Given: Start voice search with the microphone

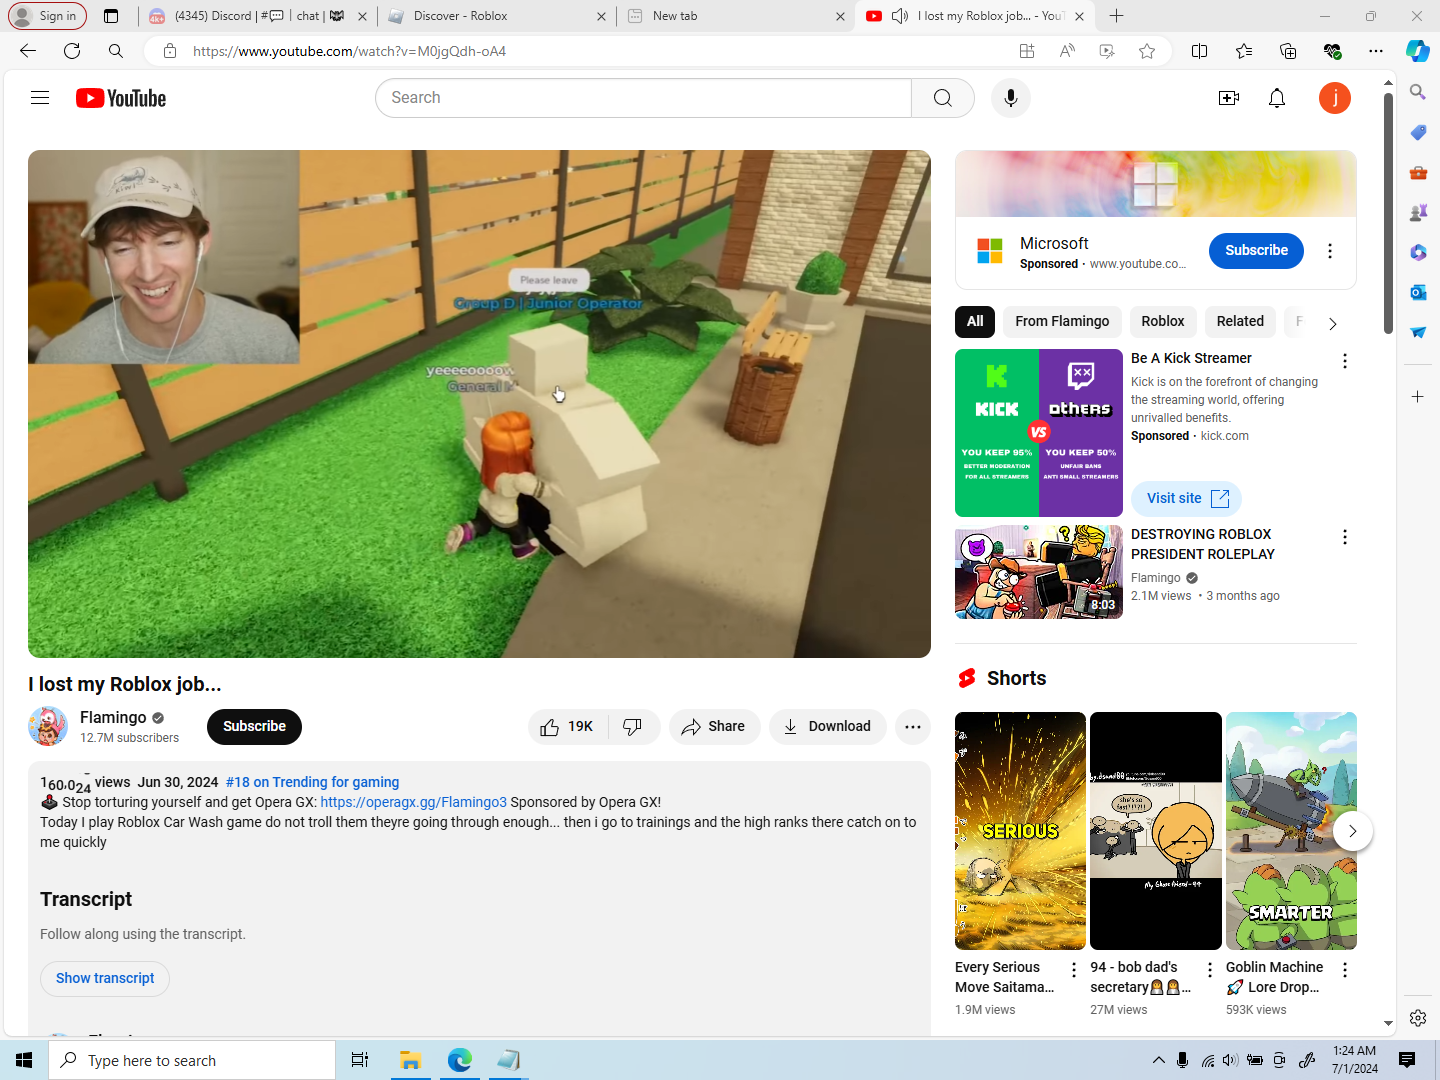Looking at the screenshot, I should coord(1011,98).
